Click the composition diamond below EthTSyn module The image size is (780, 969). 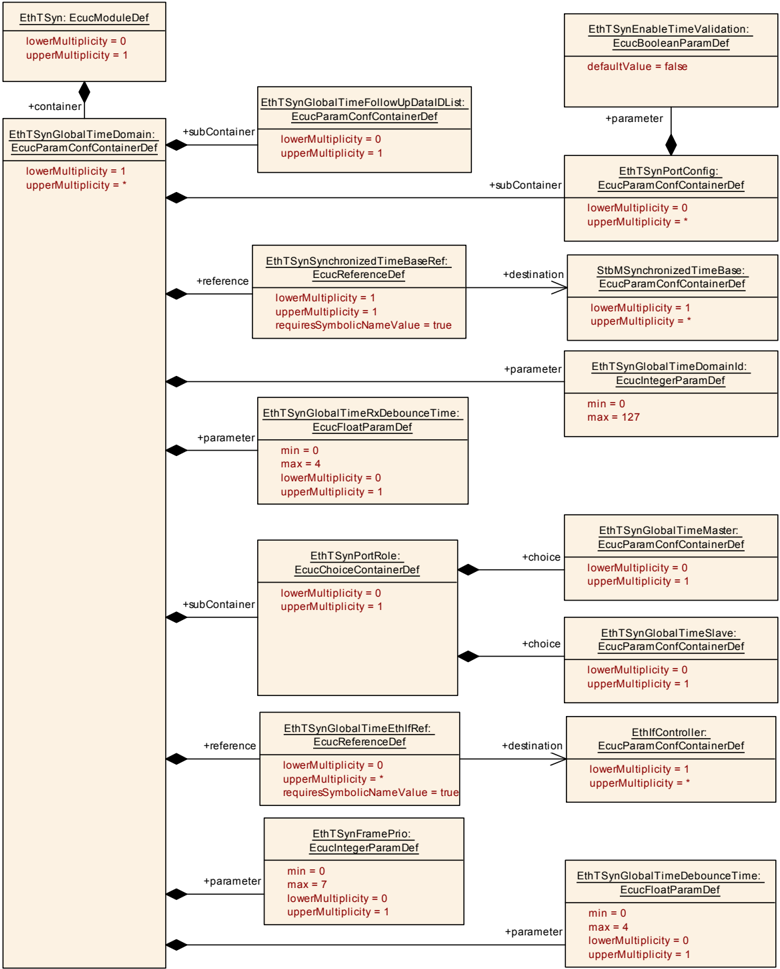[x=84, y=92]
